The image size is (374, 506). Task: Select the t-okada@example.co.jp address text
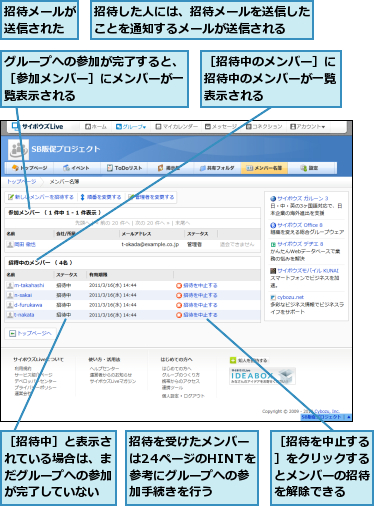(x=150, y=244)
